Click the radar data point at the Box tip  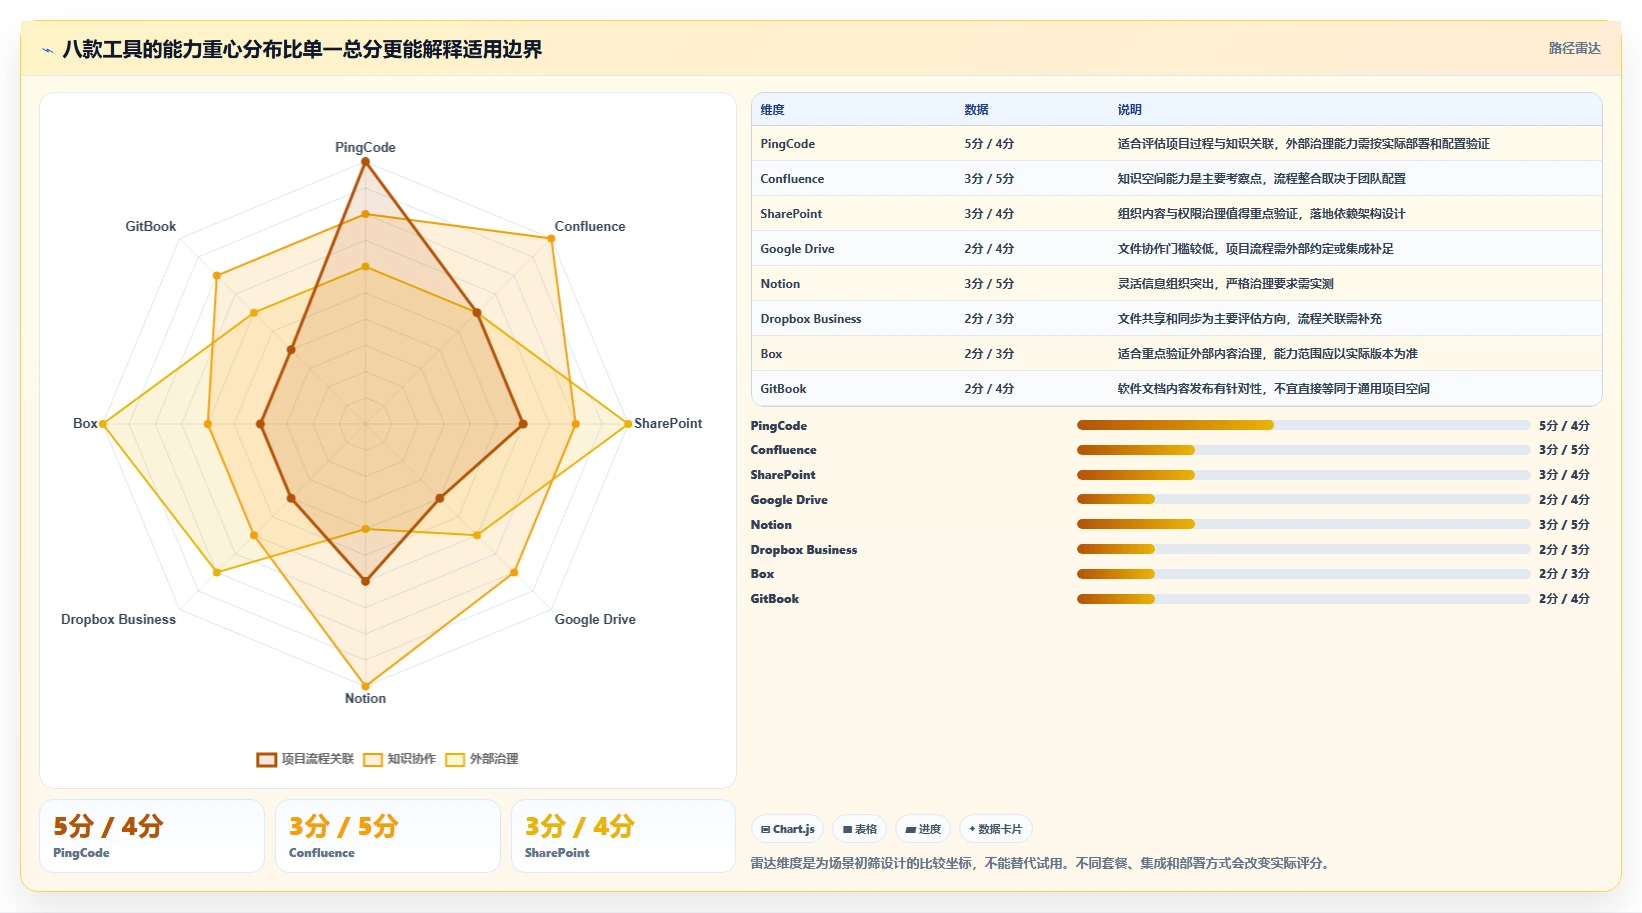click(103, 424)
